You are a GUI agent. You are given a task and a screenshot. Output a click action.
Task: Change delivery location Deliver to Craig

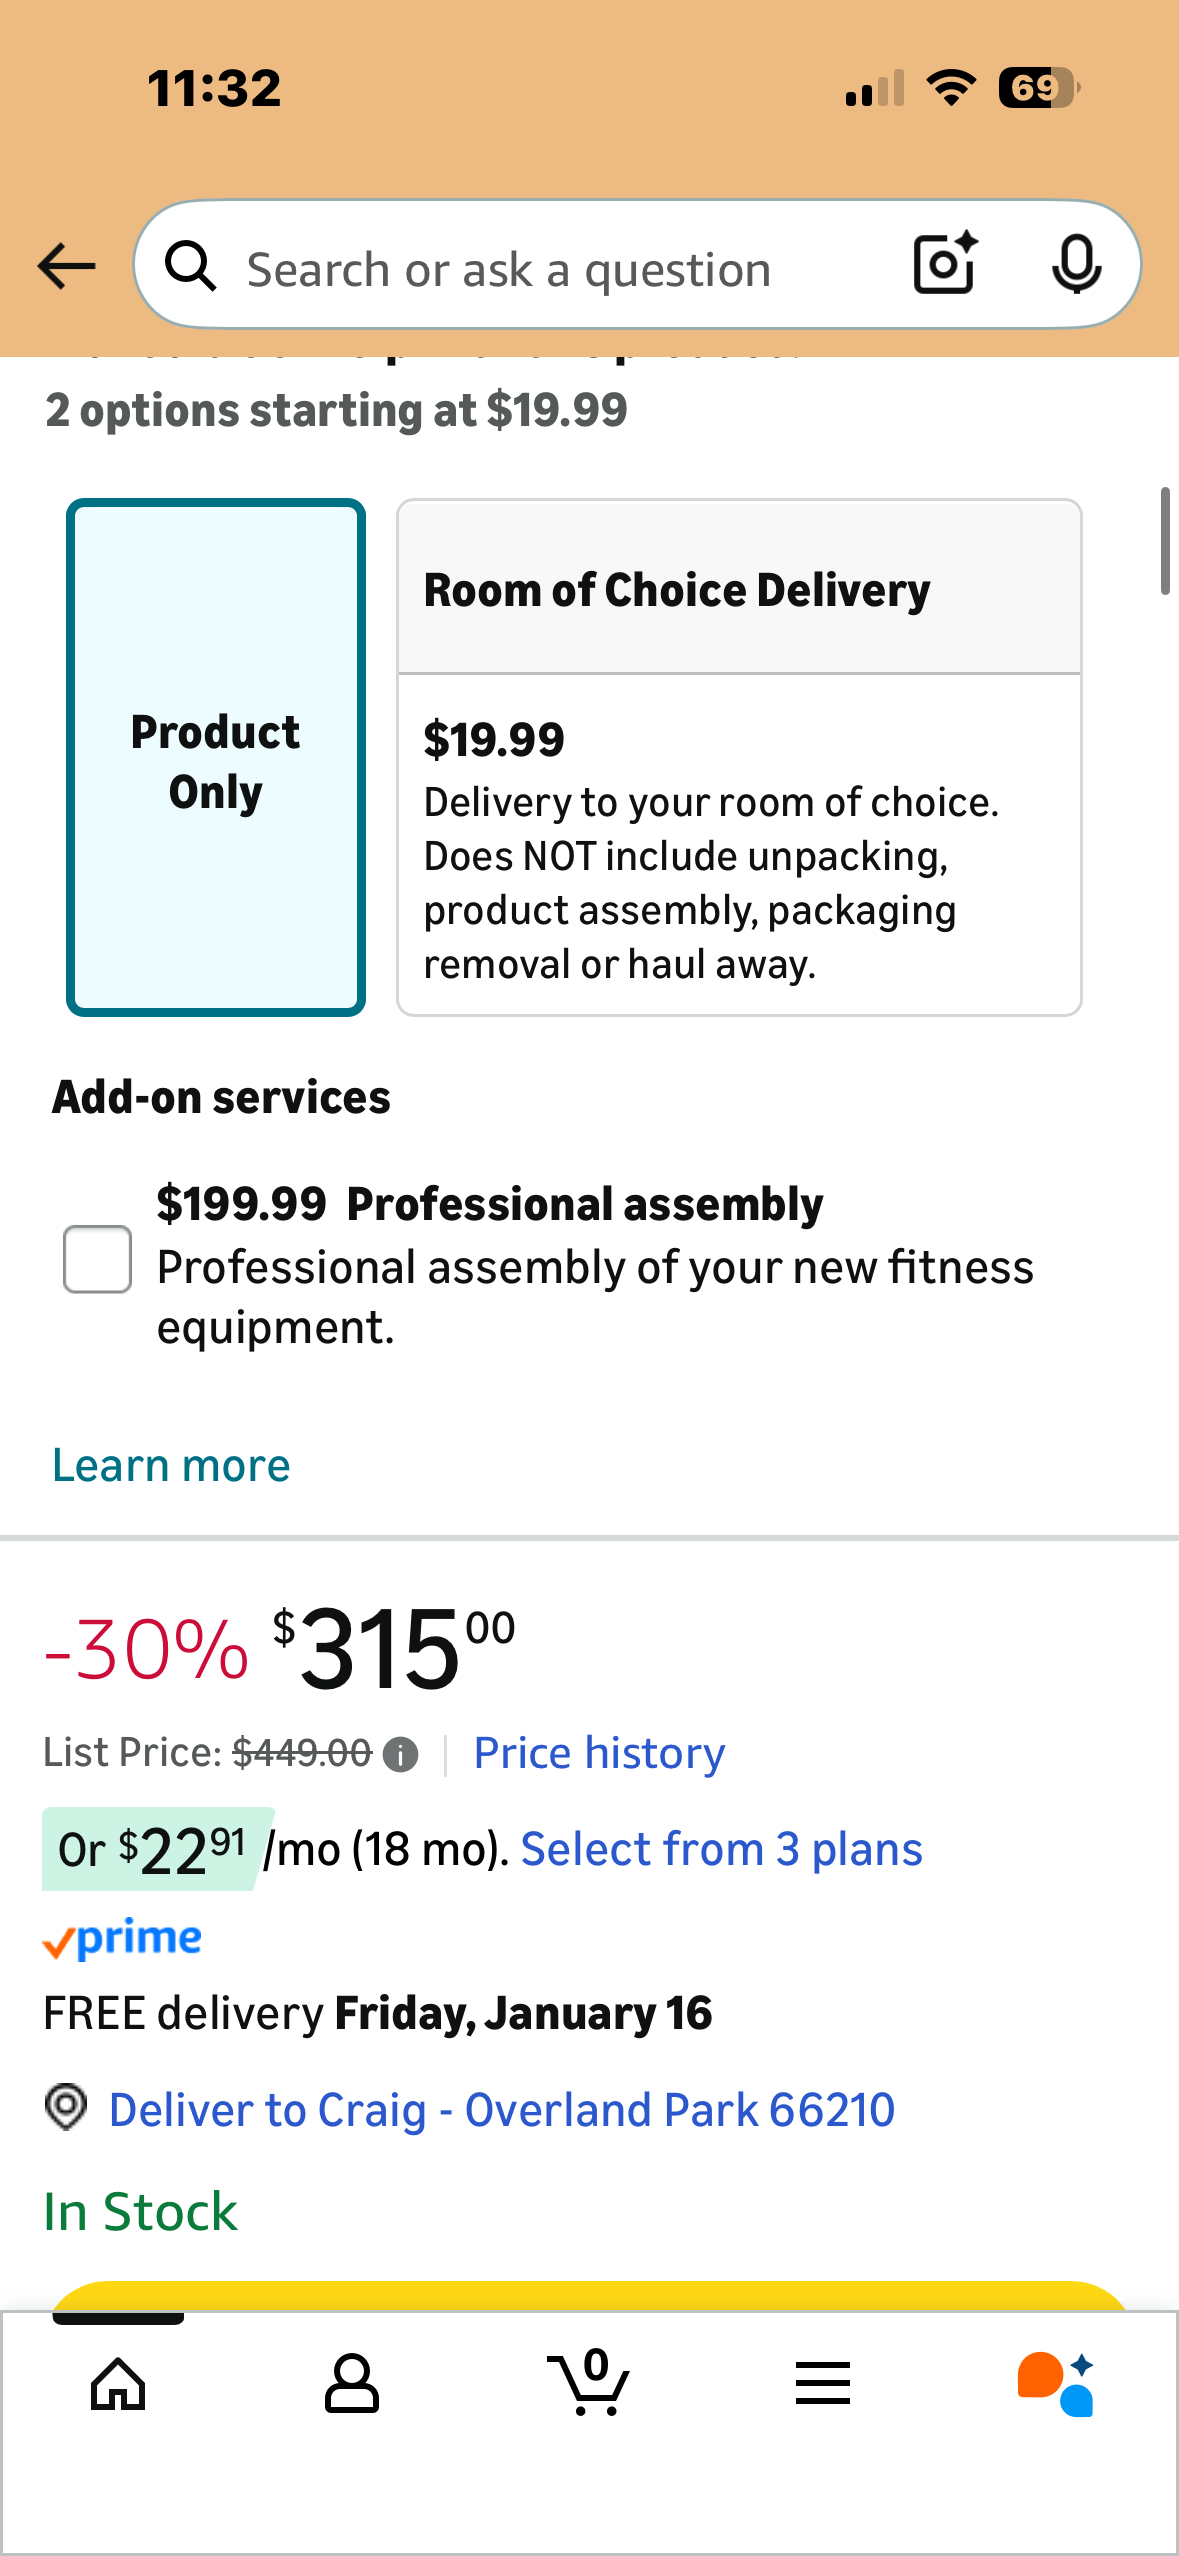click(x=500, y=2110)
